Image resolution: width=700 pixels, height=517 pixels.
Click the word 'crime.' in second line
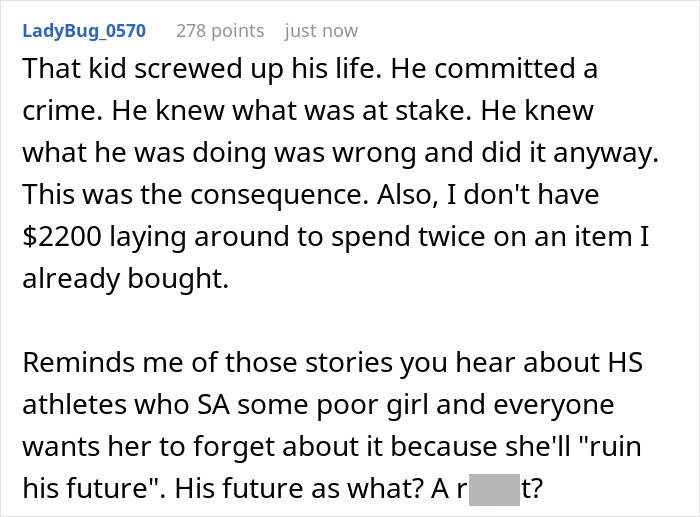62,111
